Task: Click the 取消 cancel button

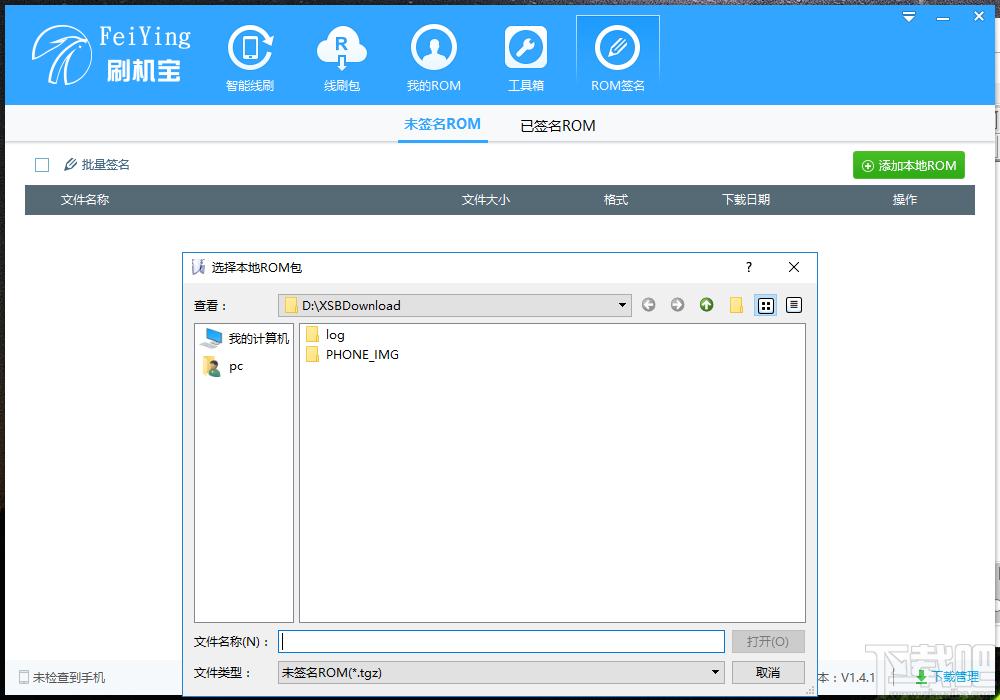Action: coord(768,672)
